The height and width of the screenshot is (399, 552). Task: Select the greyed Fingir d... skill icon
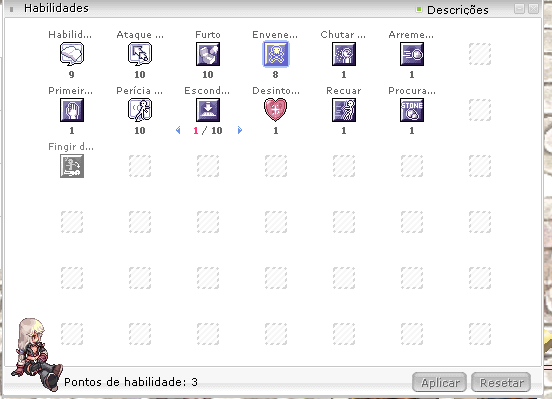[x=72, y=166]
